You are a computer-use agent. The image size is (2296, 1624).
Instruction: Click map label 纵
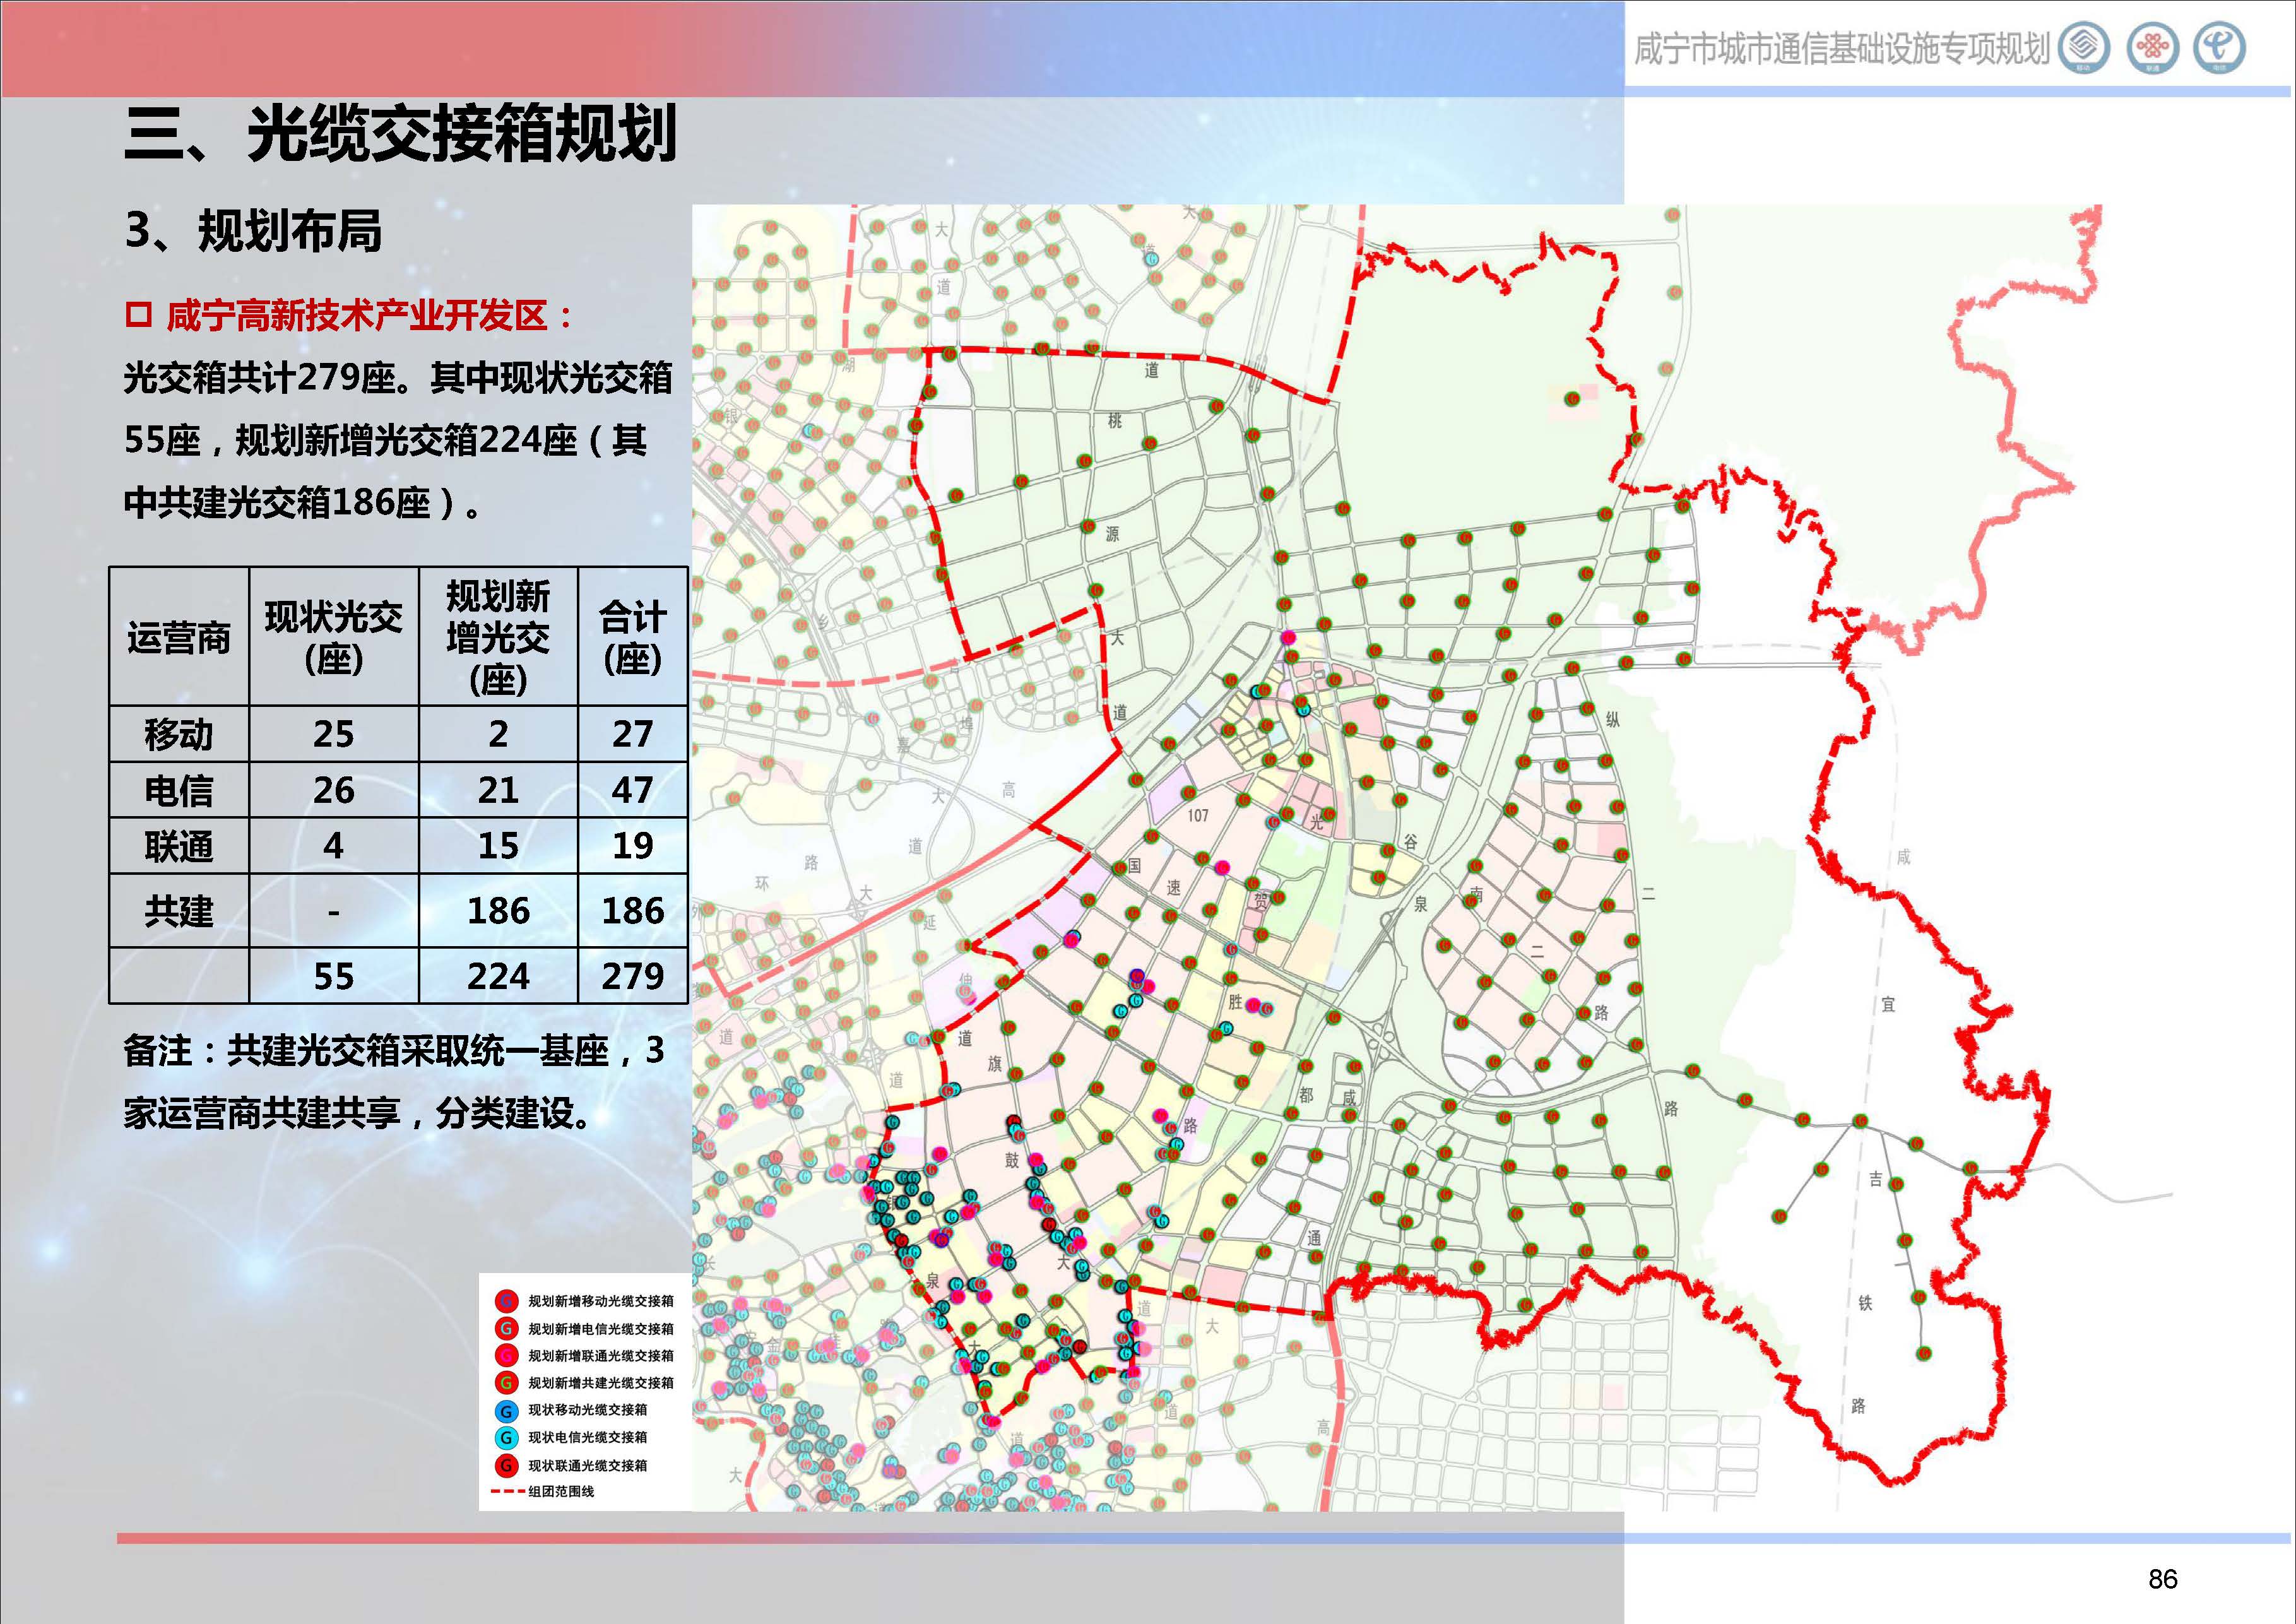(1613, 720)
